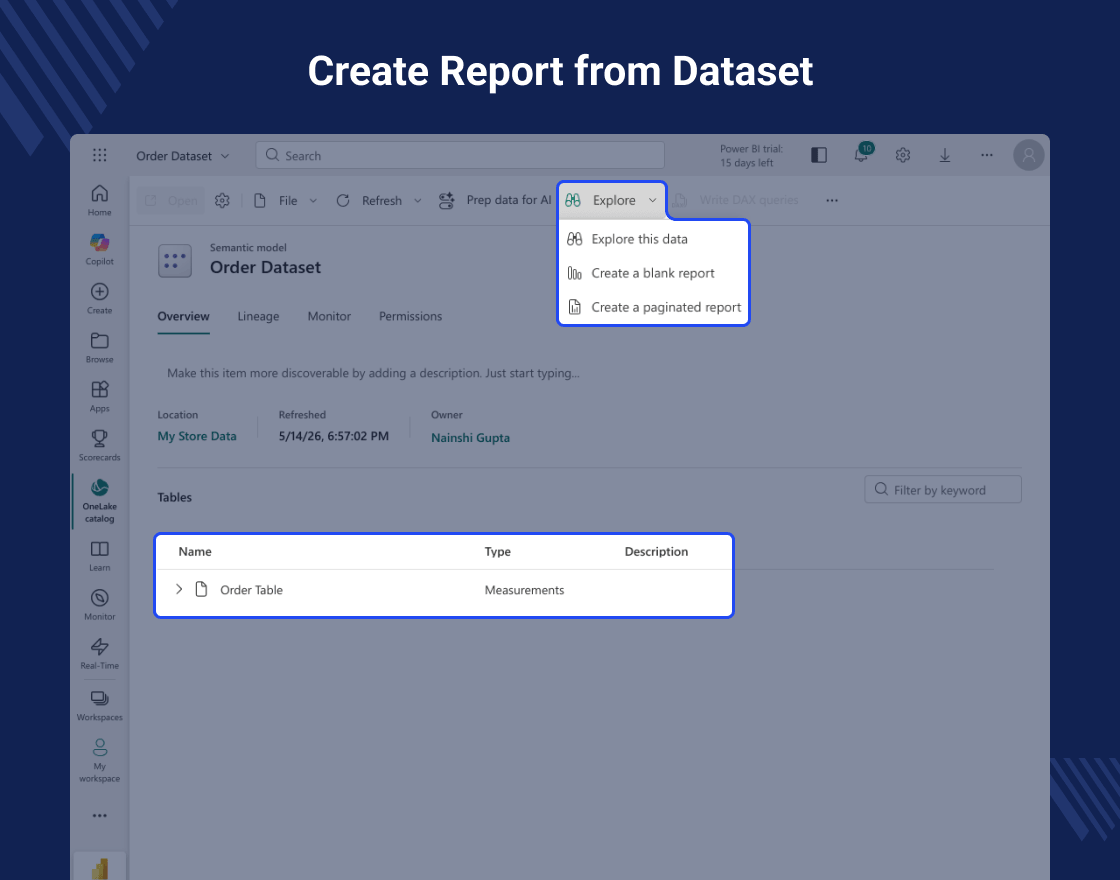Switch to the Monitor tab

(x=329, y=316)
